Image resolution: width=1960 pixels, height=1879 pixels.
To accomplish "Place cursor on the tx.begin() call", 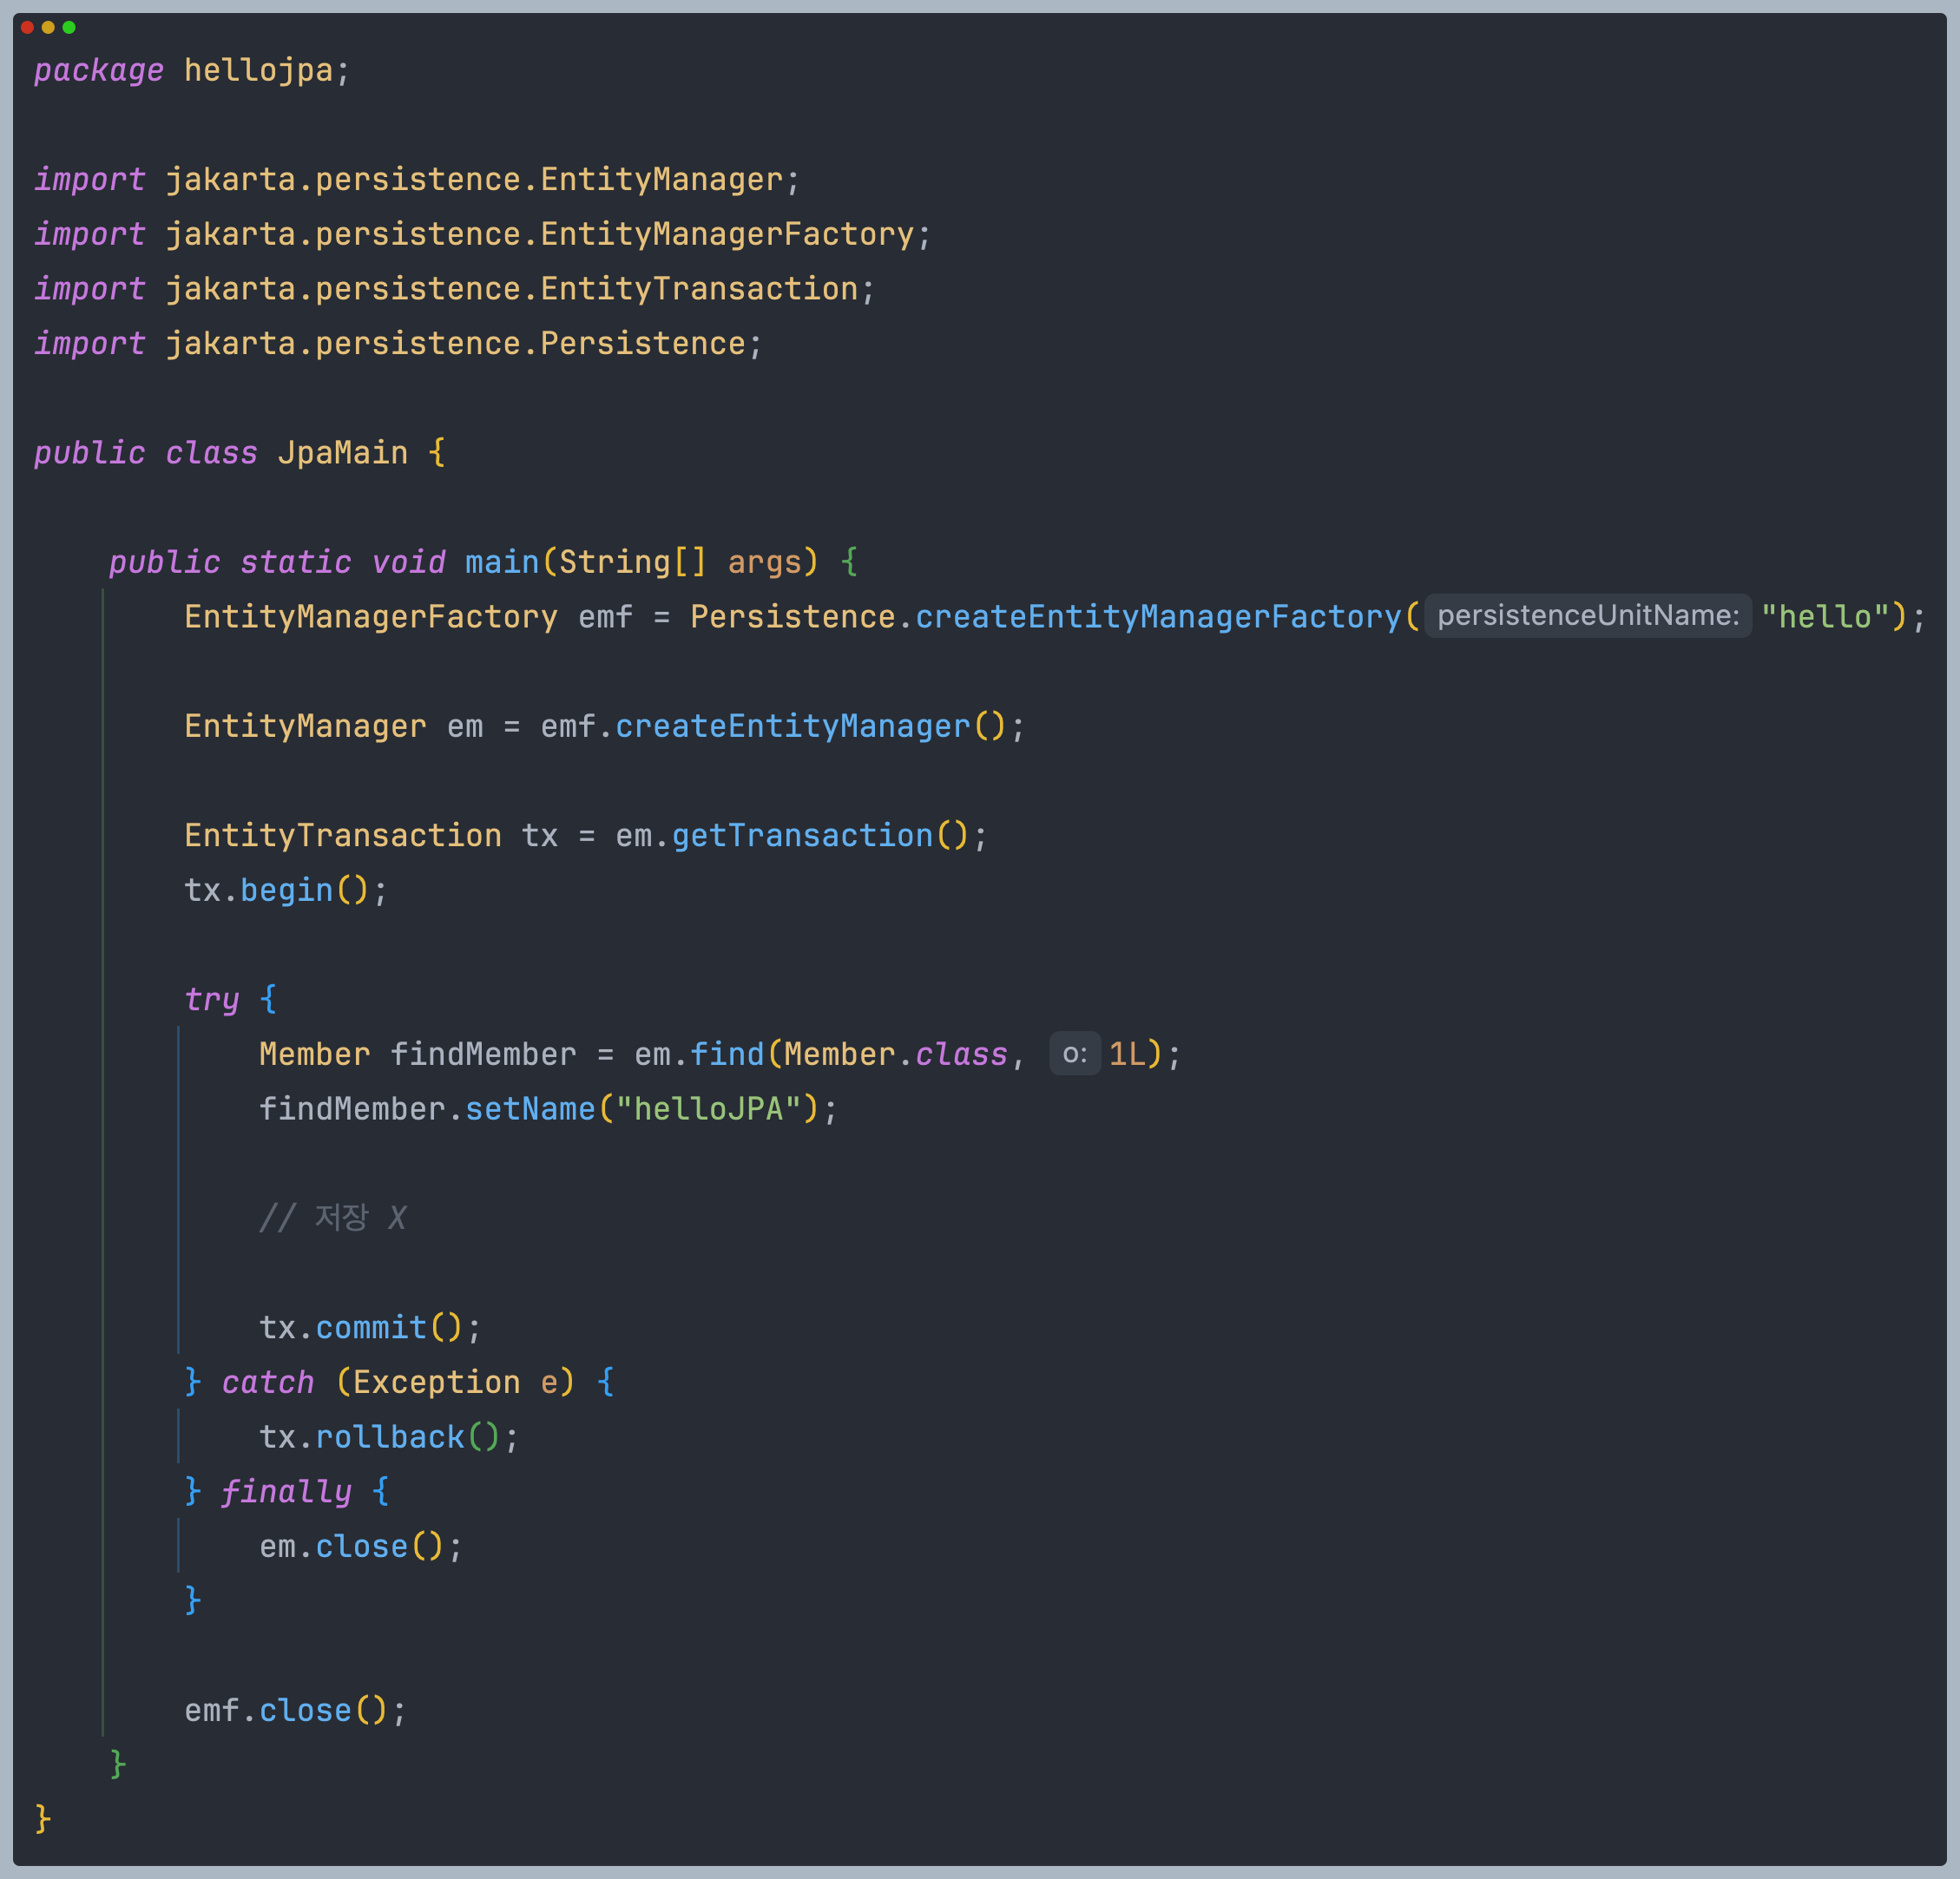I will click(x=286, y=890).
